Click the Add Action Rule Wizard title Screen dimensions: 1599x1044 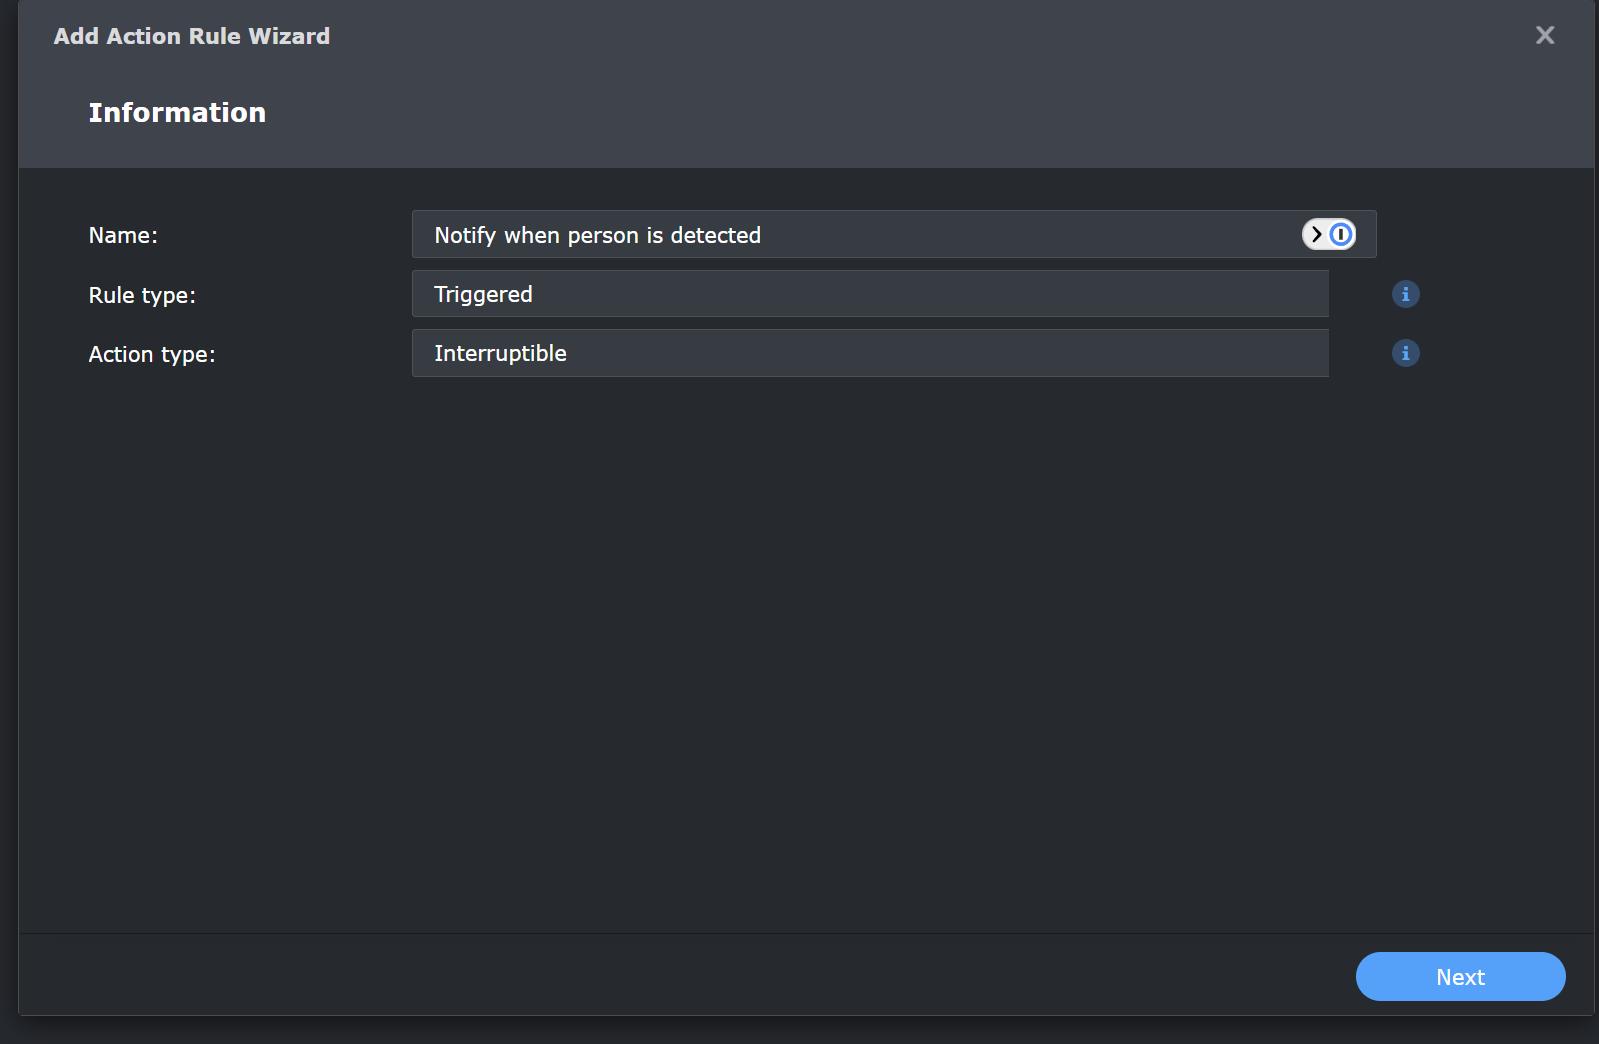click(192, 36)
